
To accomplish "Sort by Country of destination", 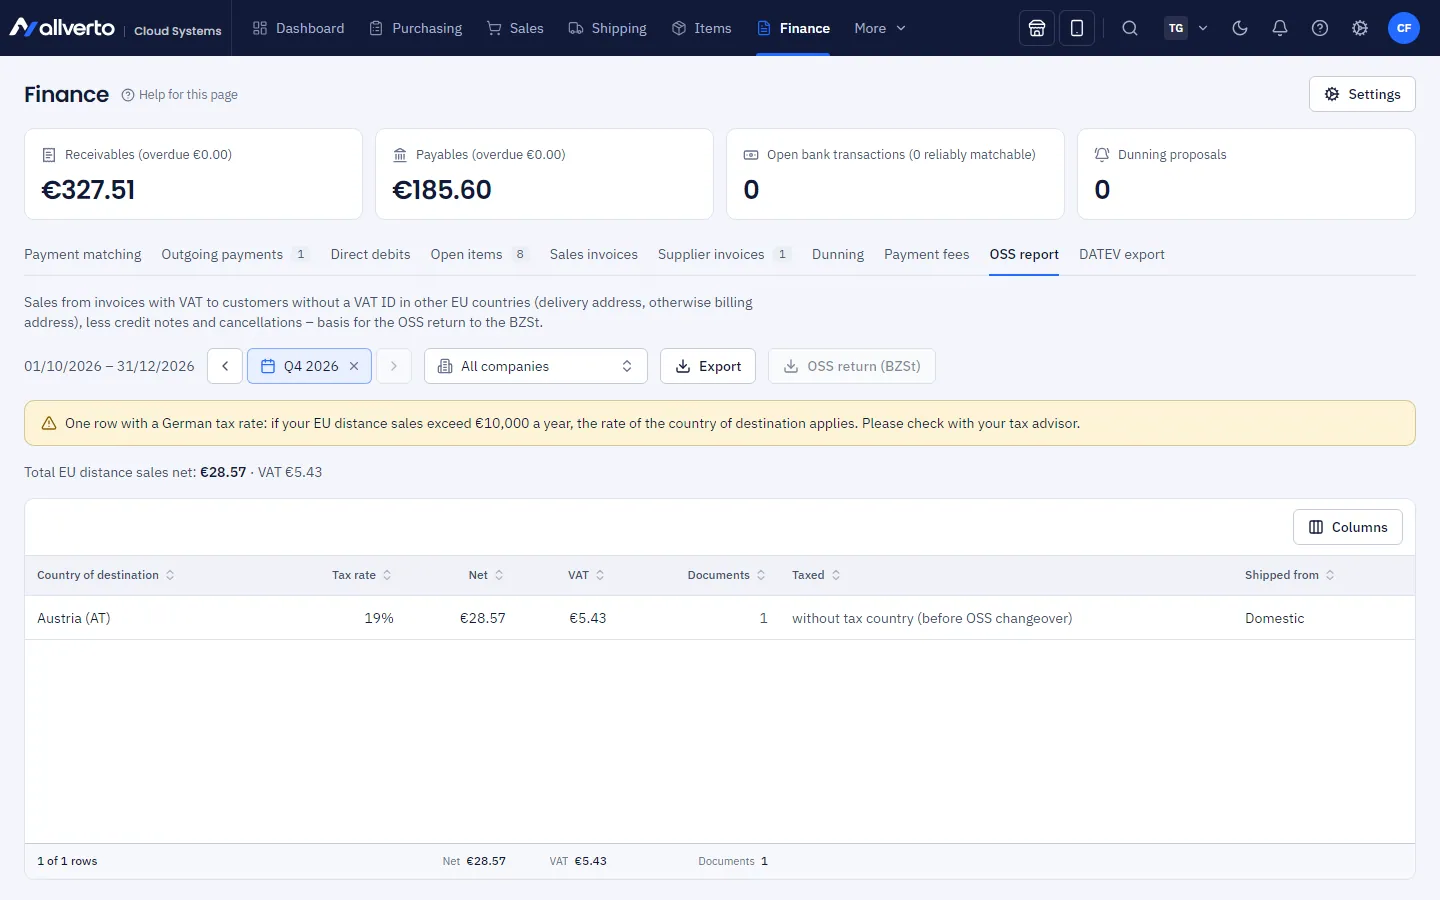I will tap(105, 575).
